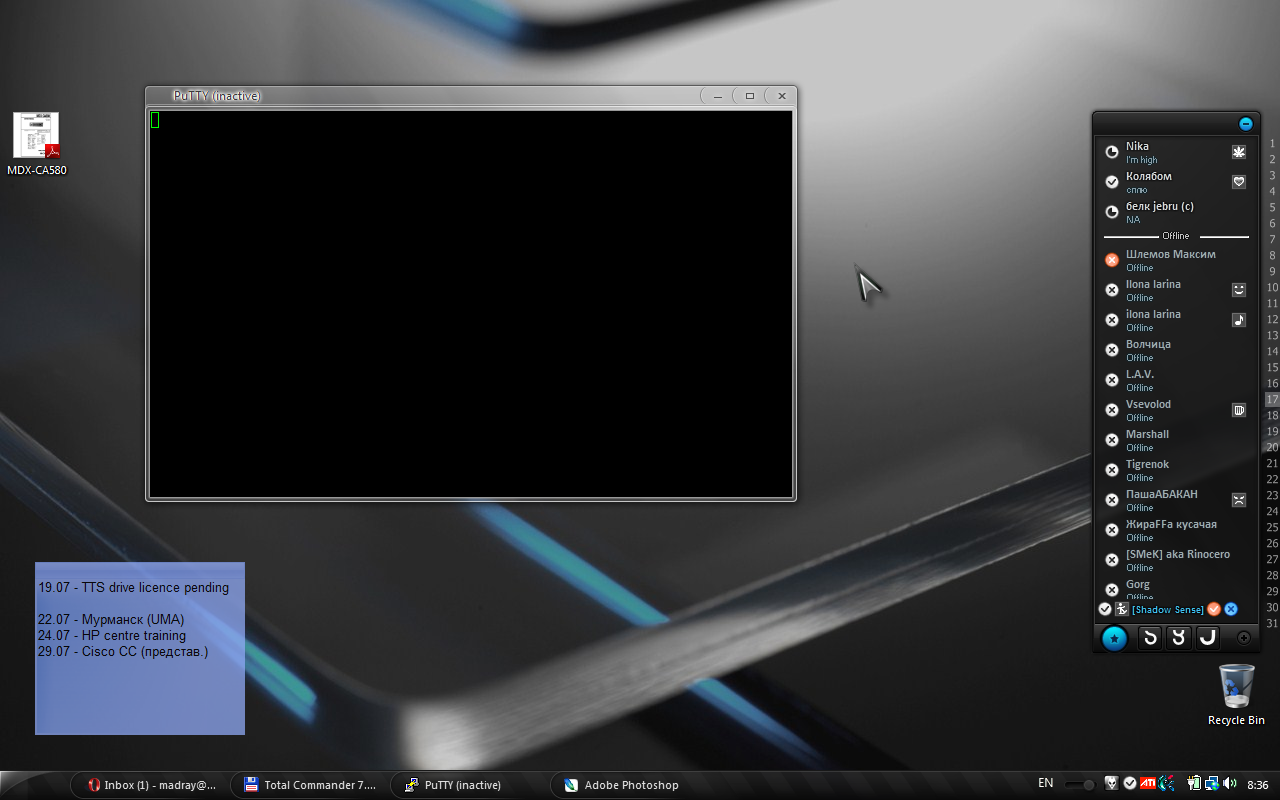Click the orange offline icon for Шлемов Максим

pyautogui.click(x=1111, y=260)
